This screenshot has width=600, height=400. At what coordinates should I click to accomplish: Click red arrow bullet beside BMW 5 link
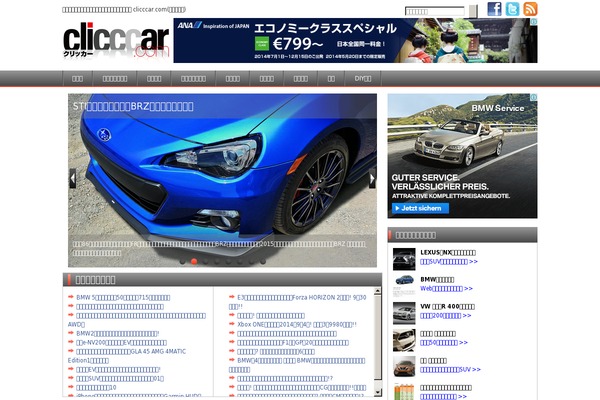click(71, 297)
